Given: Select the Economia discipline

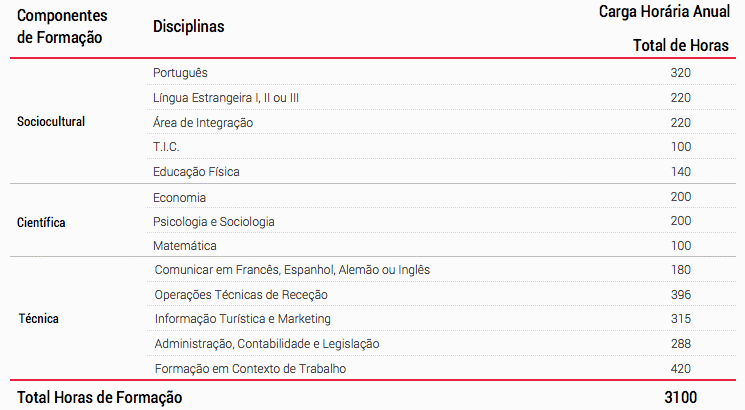Looking at the screenshot, I should (179, 198).
